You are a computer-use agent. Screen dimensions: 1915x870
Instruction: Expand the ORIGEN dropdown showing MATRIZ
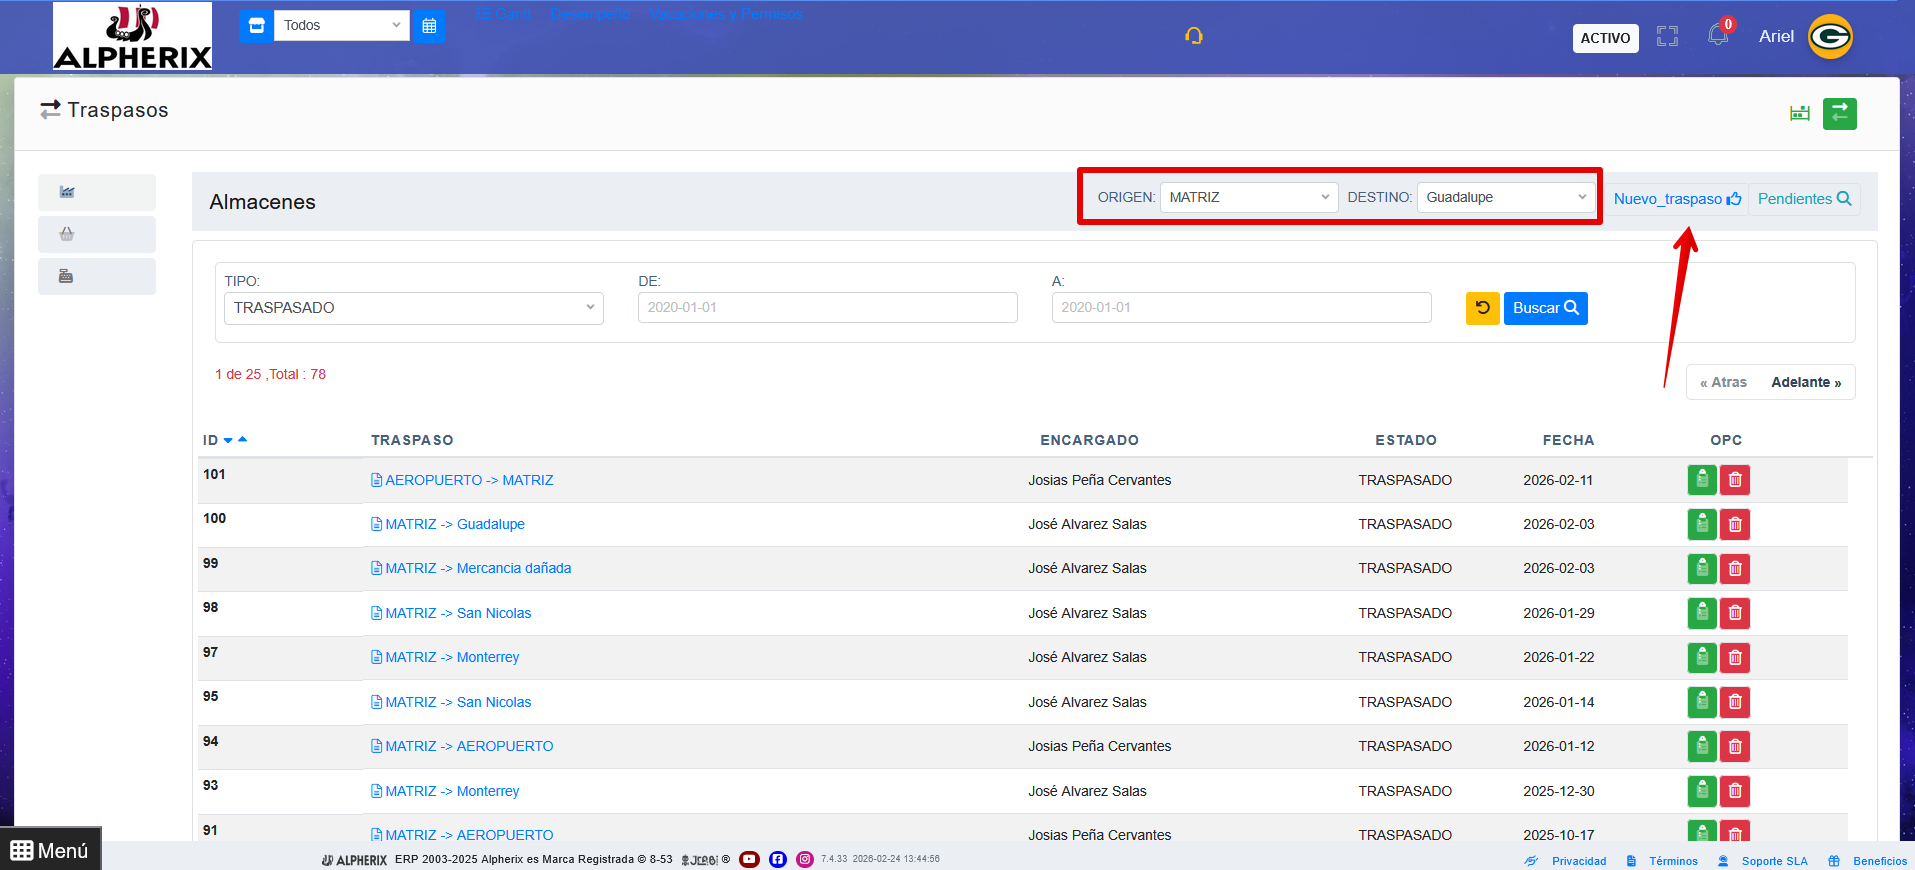coord(1248,197)
